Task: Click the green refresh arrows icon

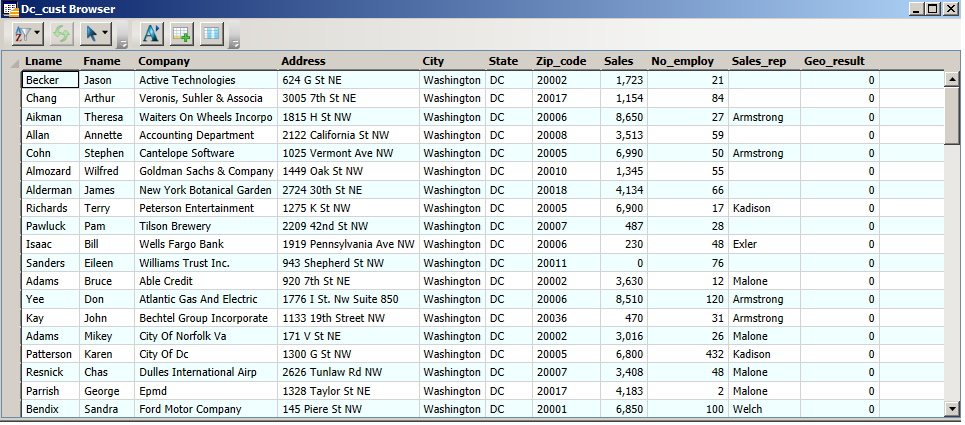Action: point(62,34)
